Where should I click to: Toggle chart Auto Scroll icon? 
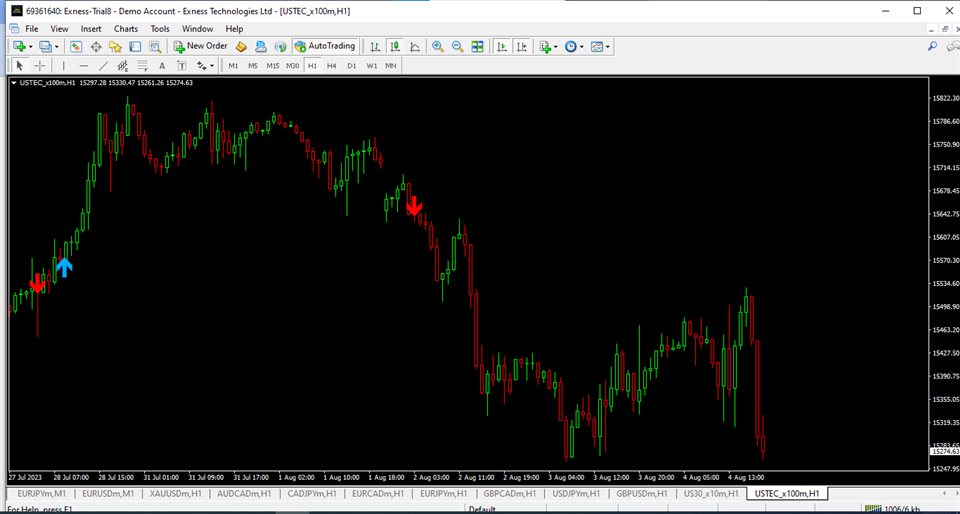click(501, 47)
